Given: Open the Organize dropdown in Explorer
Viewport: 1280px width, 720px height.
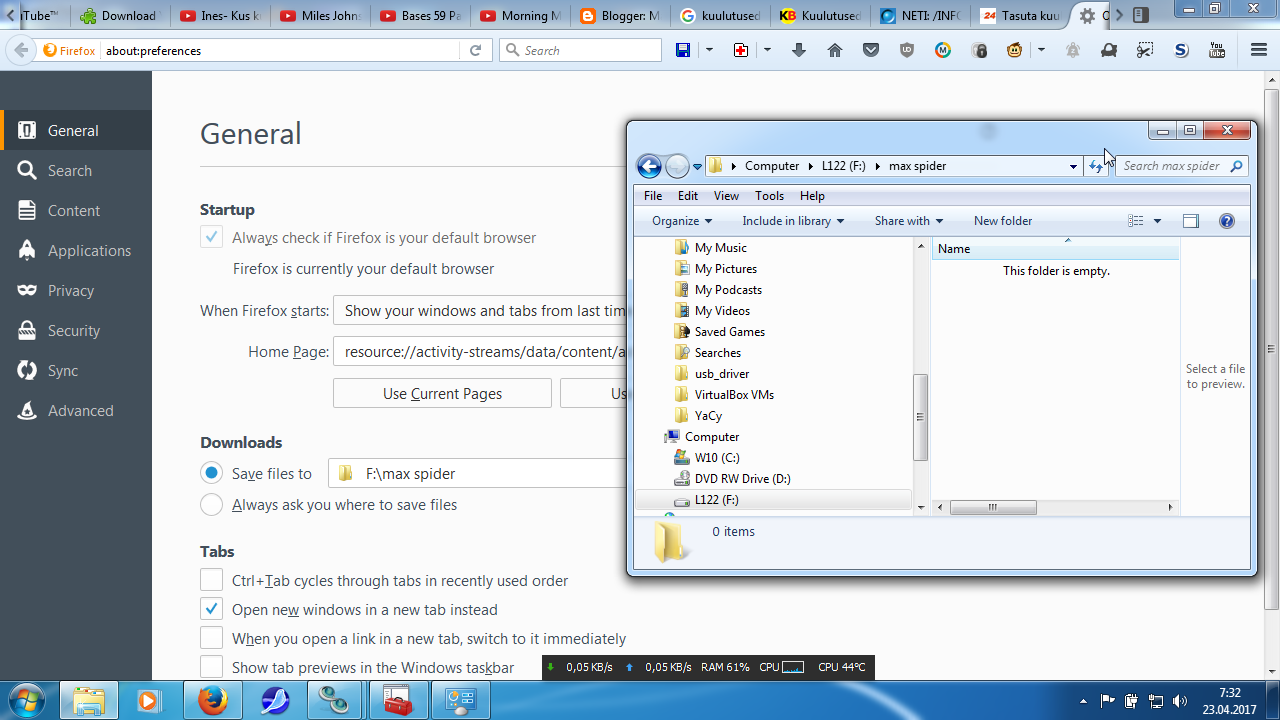Looking at the screenshot, I should (x=682, y=221).
